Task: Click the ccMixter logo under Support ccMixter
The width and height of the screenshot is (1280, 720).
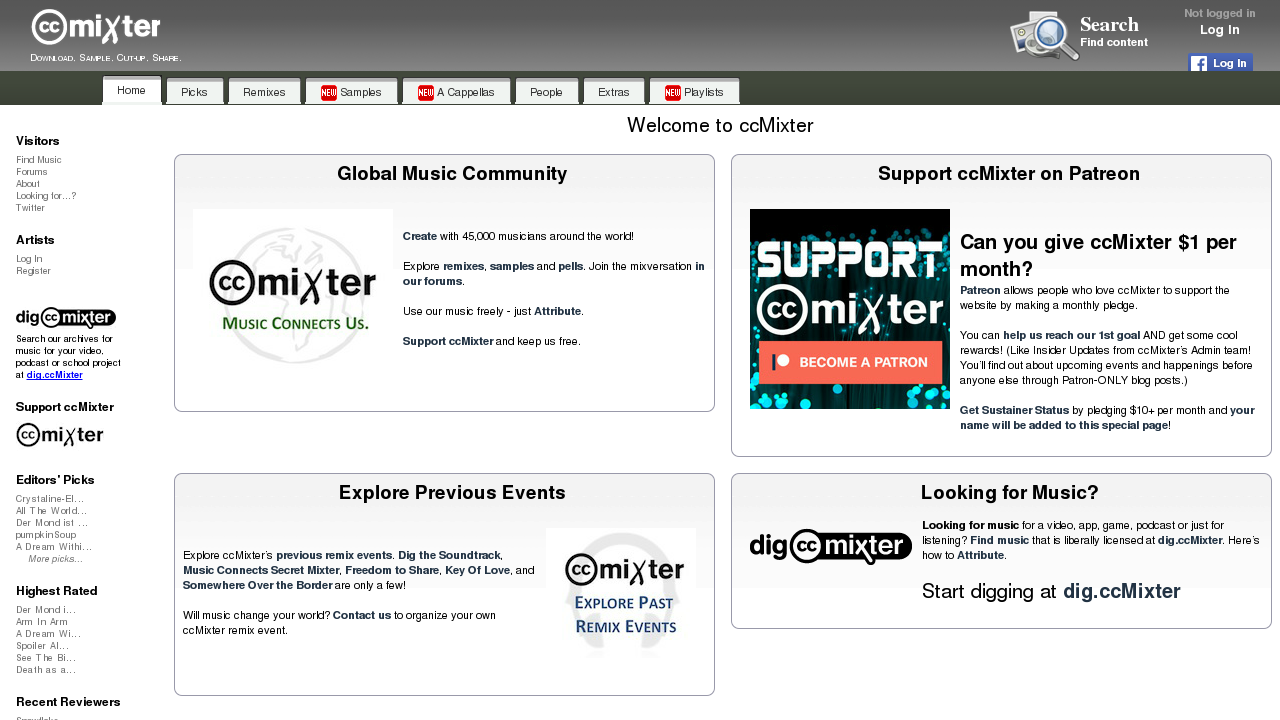Action: click(60, 435)
